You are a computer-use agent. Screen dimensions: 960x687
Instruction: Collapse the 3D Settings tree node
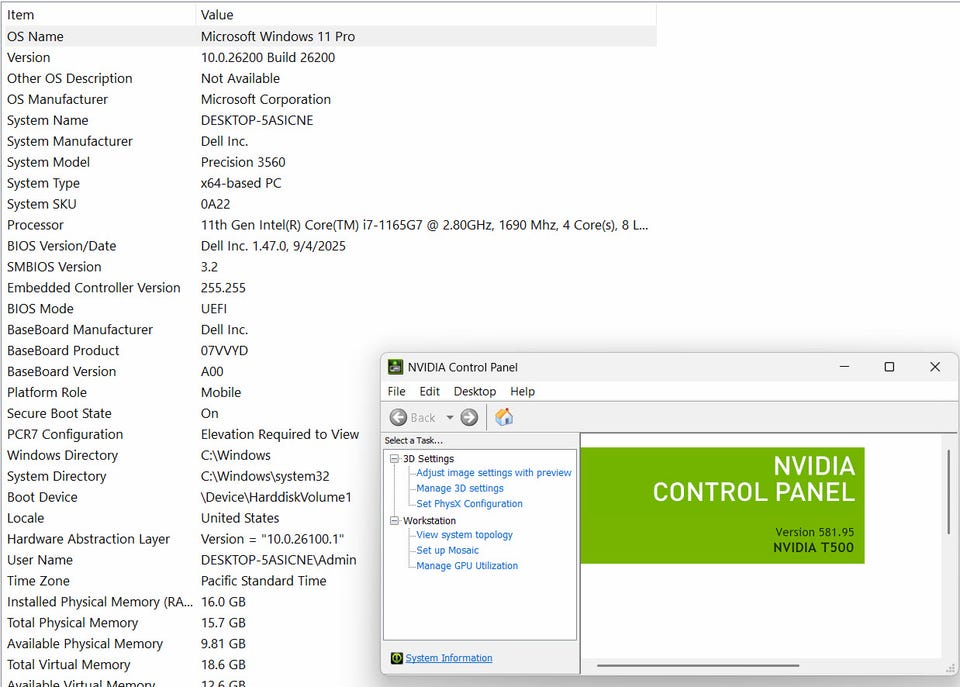click(395, 459)
